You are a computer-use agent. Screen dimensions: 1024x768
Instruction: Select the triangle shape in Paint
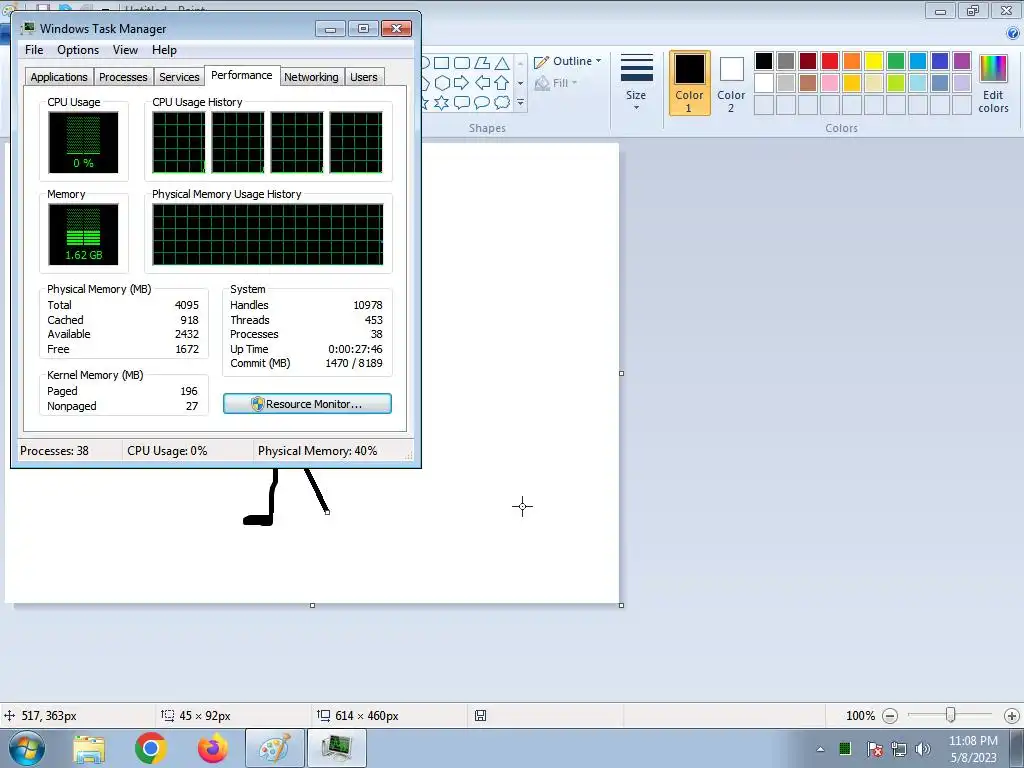pyautogui.click(x=502, y=63)
